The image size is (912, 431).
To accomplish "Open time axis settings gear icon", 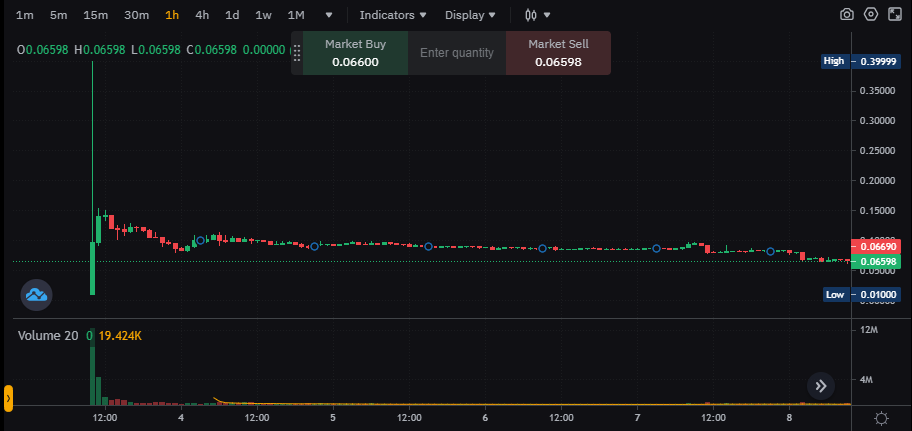I will click(x=881, y=418).
